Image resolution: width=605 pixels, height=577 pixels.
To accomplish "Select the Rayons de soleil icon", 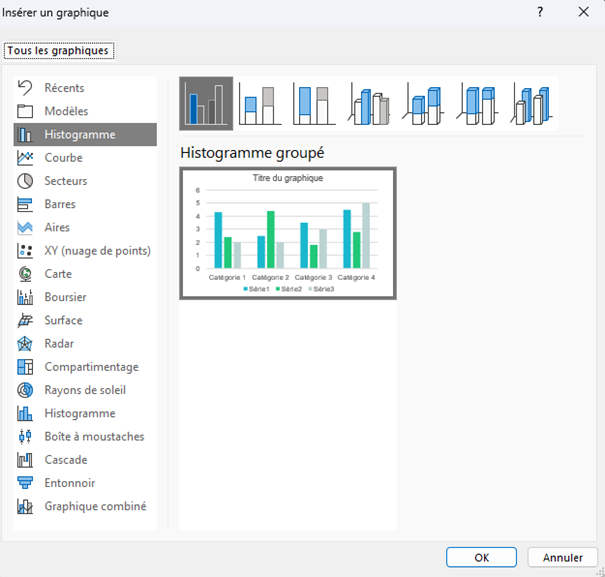I will tap(25, 390).
